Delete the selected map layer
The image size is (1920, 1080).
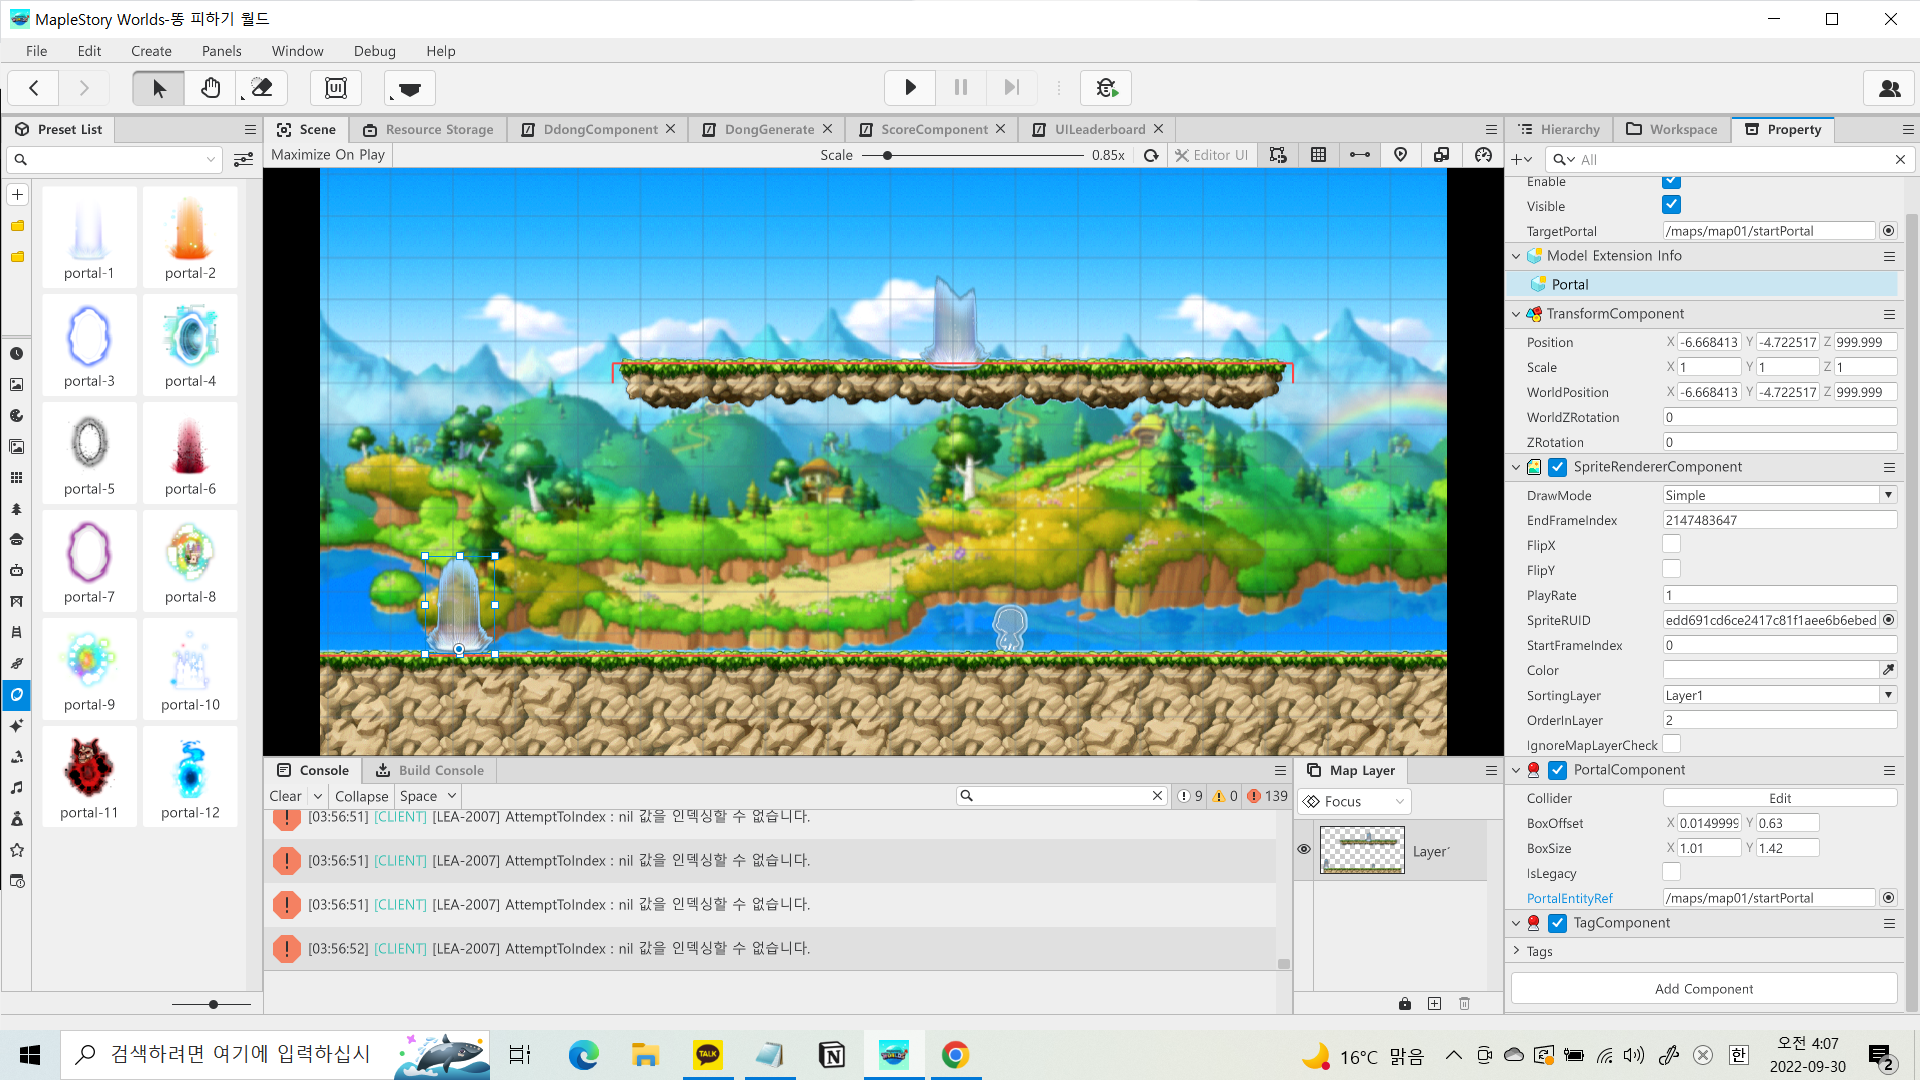(x=1465, y=1003)
